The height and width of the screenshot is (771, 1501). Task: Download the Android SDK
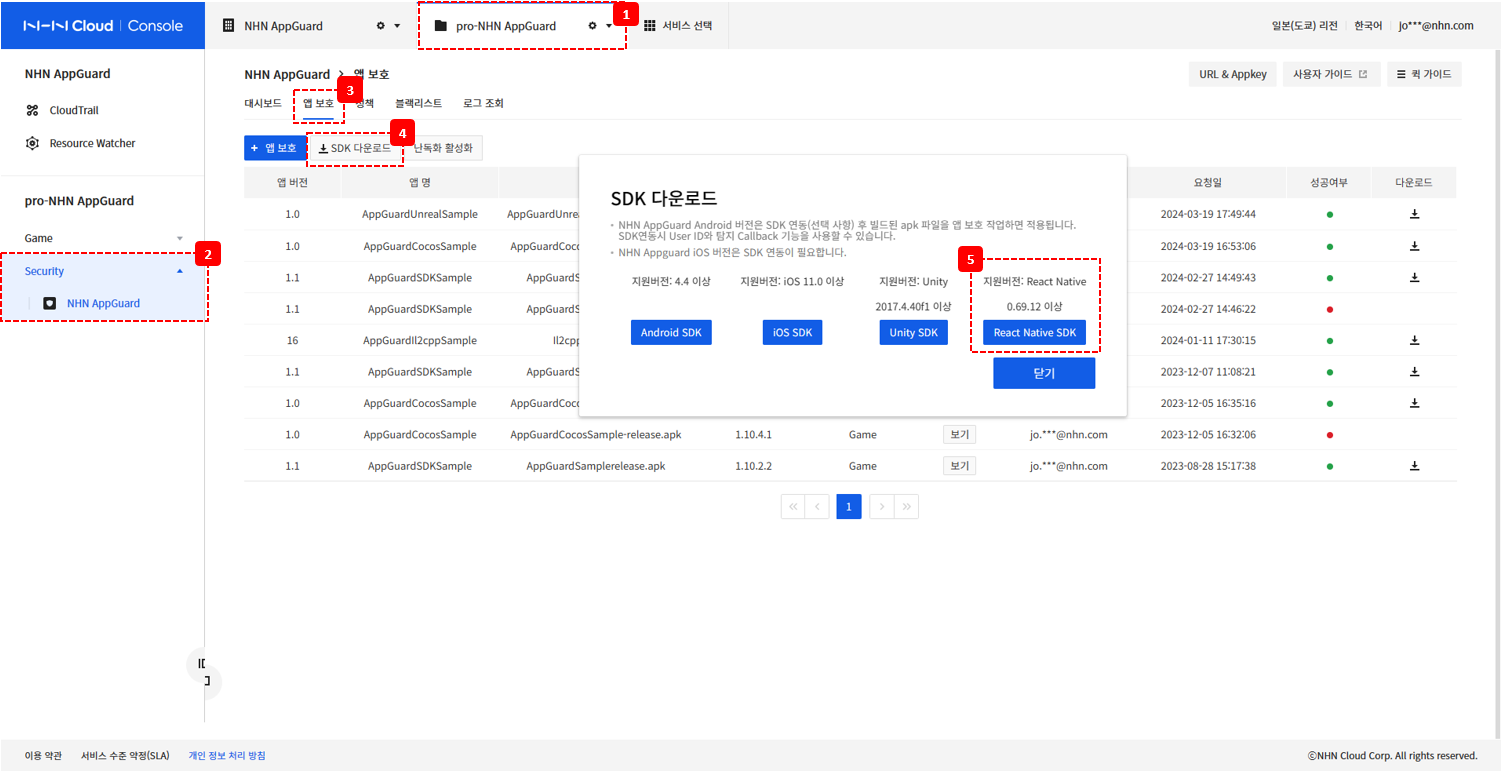click(671, 333)
